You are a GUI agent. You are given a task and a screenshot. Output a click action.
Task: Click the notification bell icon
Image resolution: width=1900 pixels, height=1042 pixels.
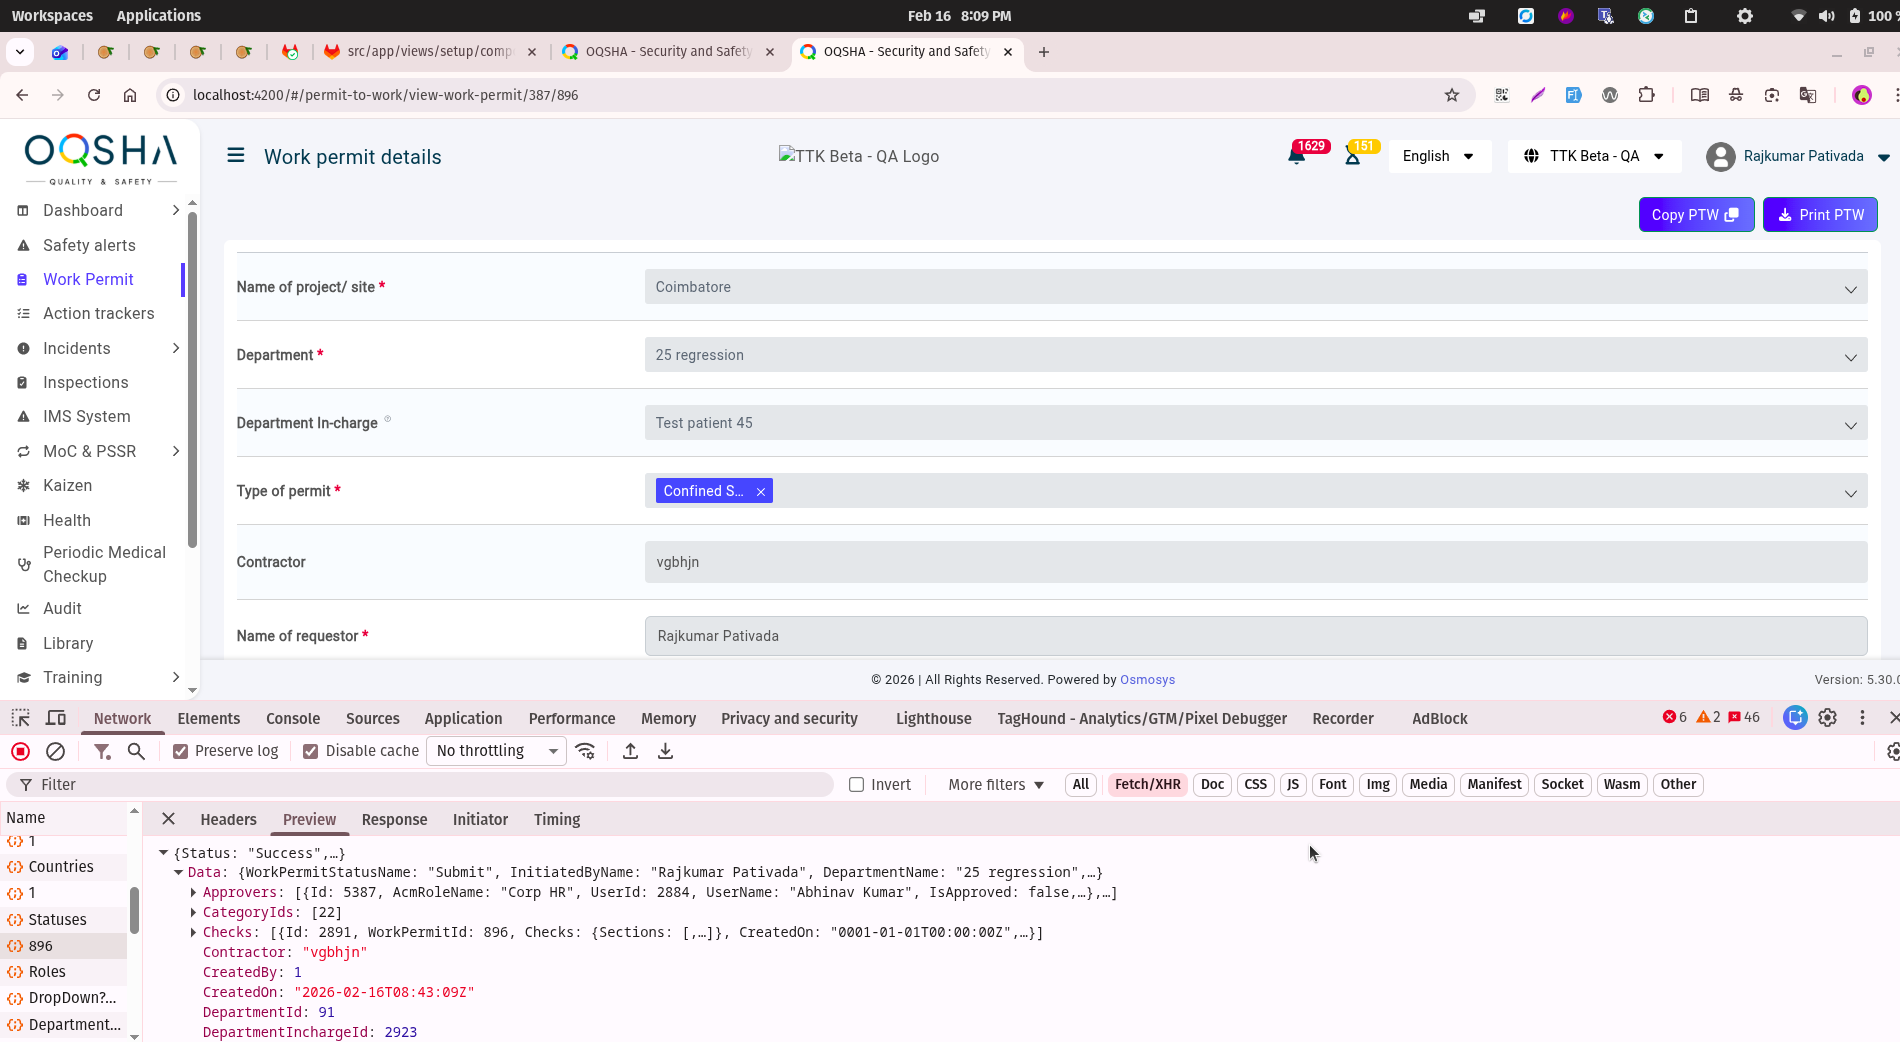pyautogui.click(x=1297, y=156)
